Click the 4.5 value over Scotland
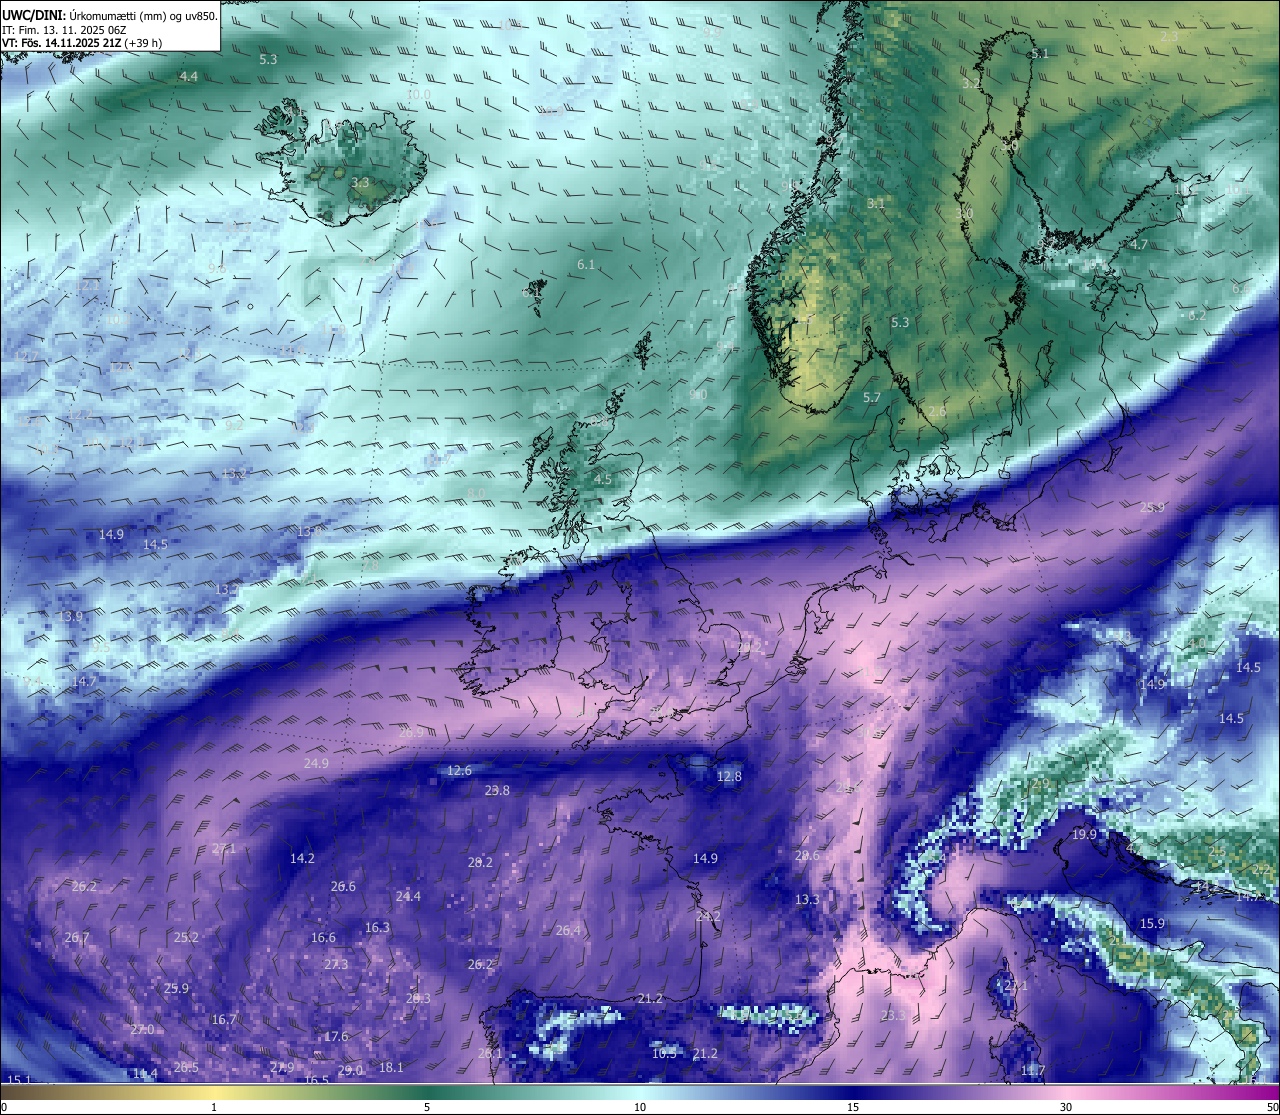 (x=603, y=480)
